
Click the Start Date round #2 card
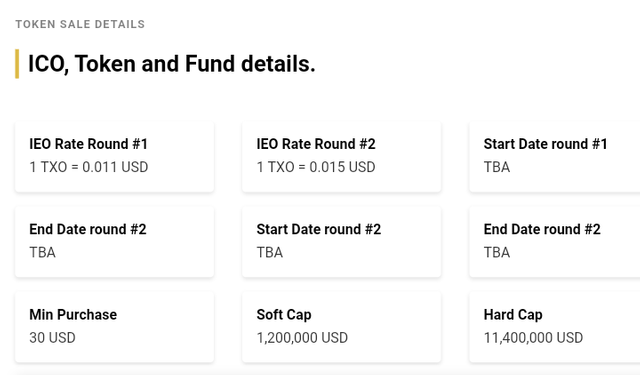(x=342, y=242)
